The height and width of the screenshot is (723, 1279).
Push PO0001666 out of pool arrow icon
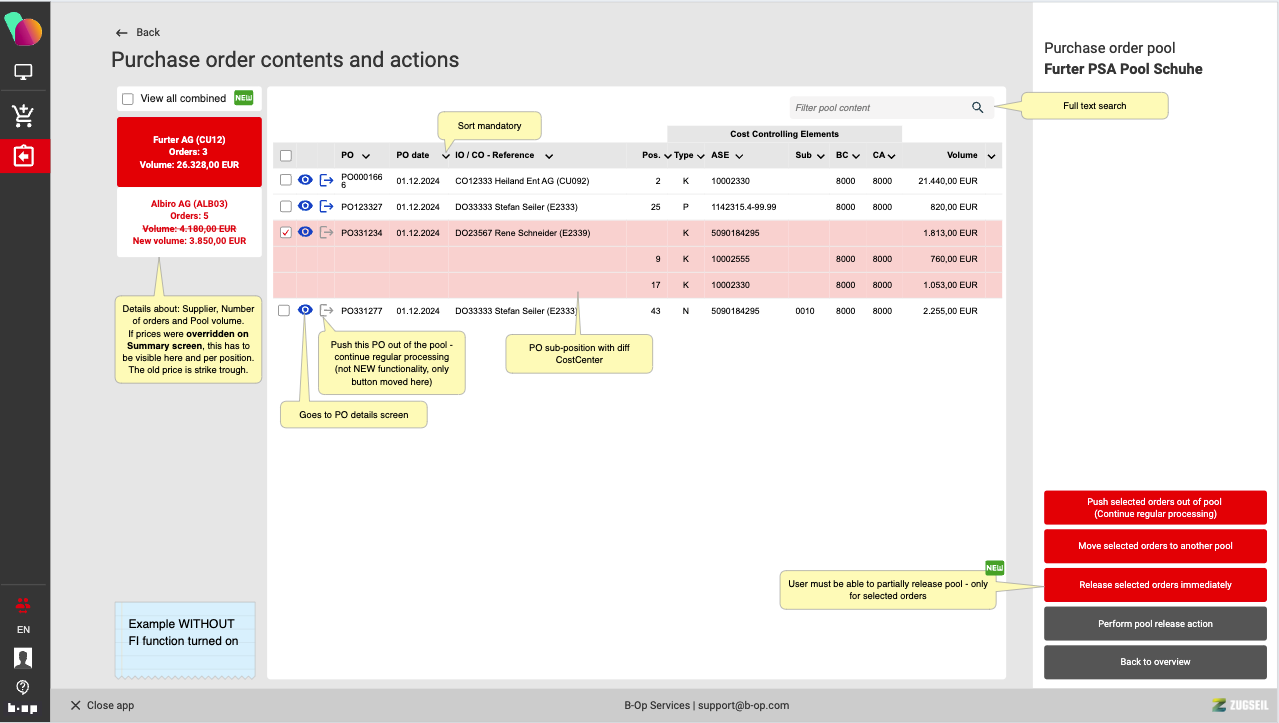(x=326, y=181)
